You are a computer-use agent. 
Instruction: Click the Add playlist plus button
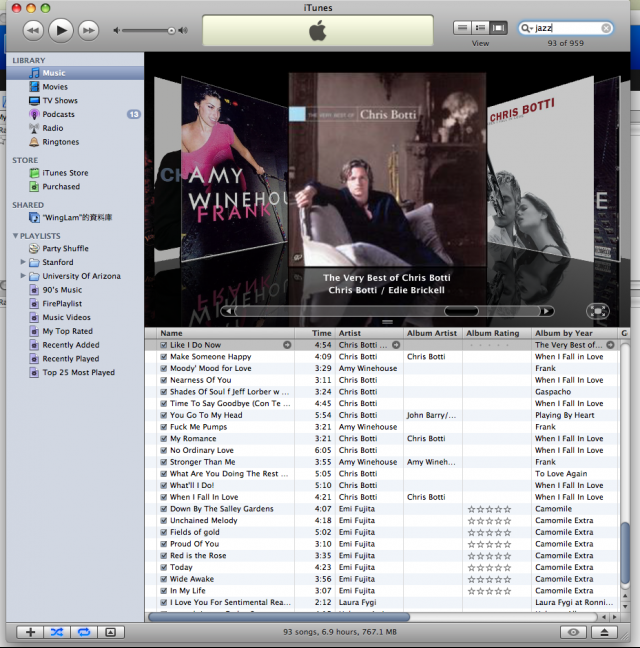30,632
